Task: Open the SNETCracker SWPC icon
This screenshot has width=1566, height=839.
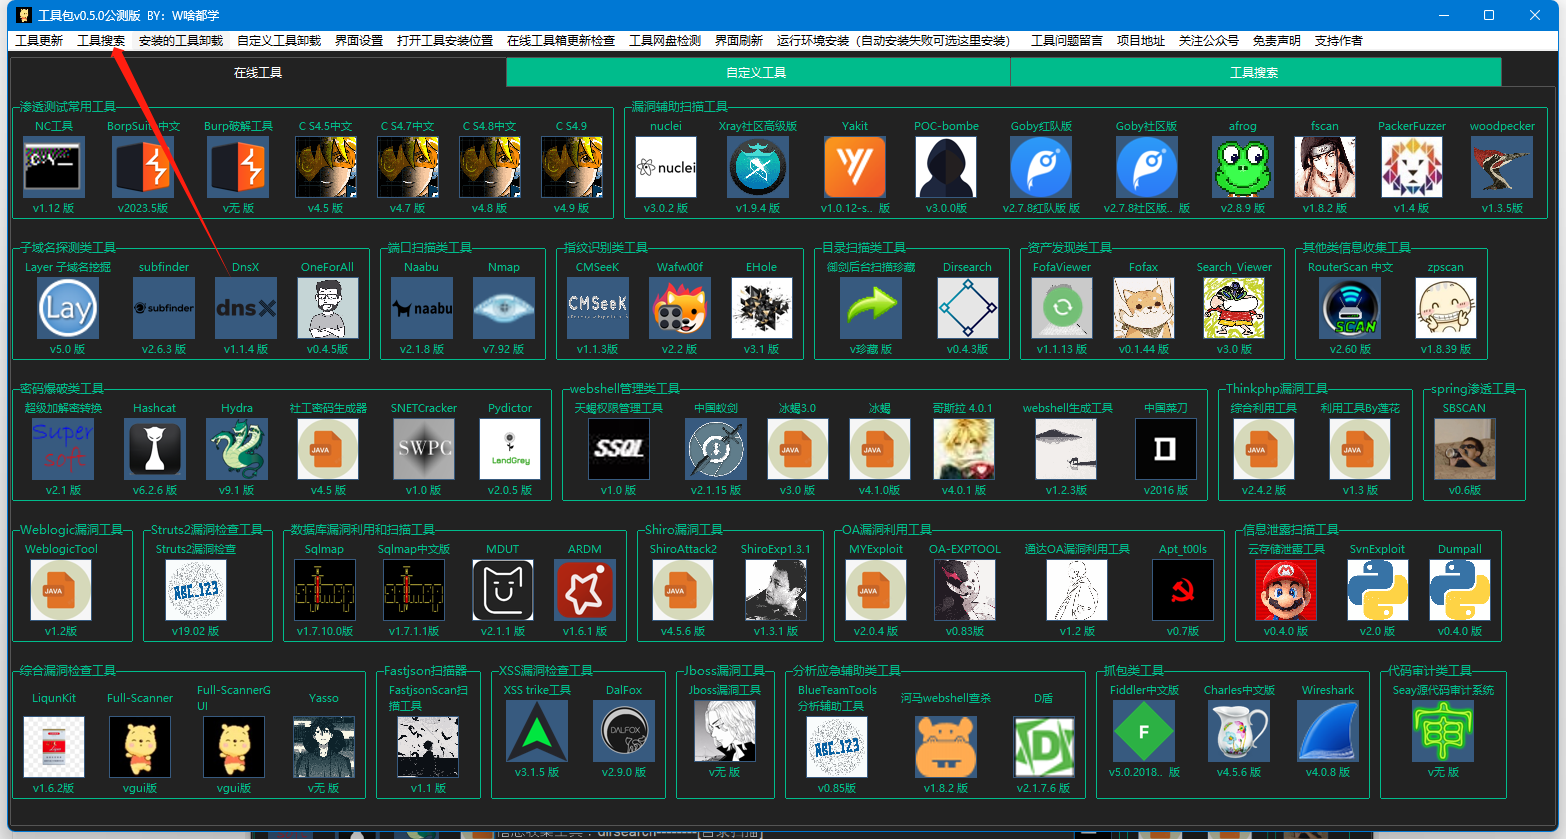Action: [424, 449]
